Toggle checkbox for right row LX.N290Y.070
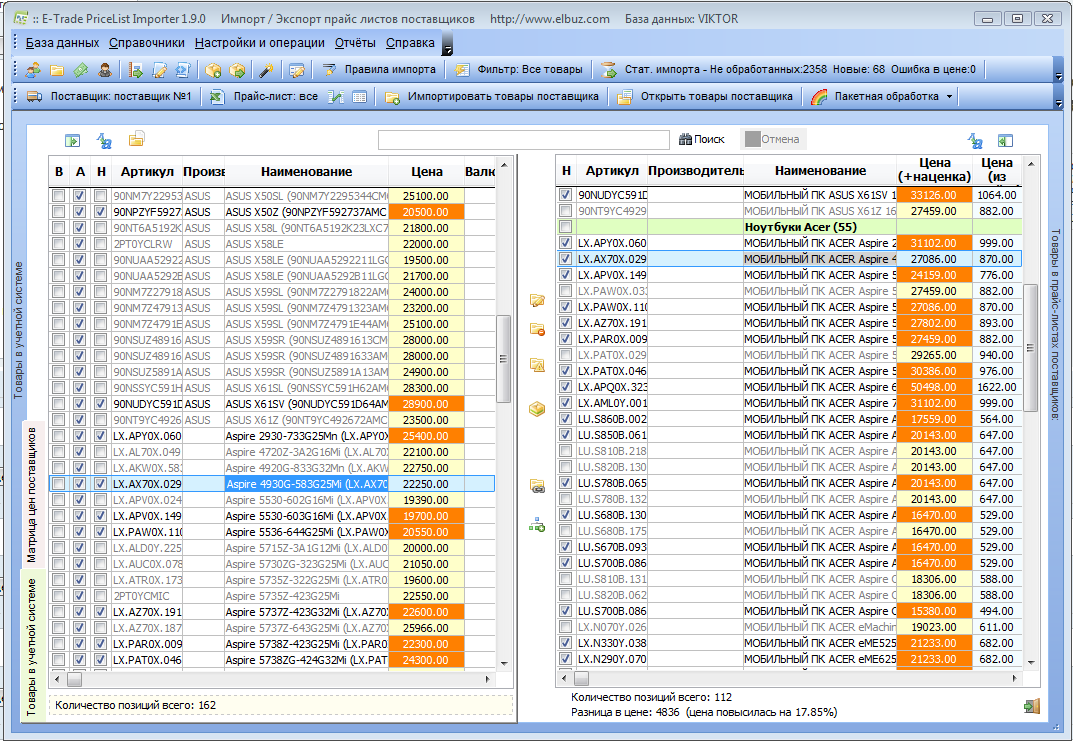Screen dimensions: 1073x742 click(x=565, y=658)
